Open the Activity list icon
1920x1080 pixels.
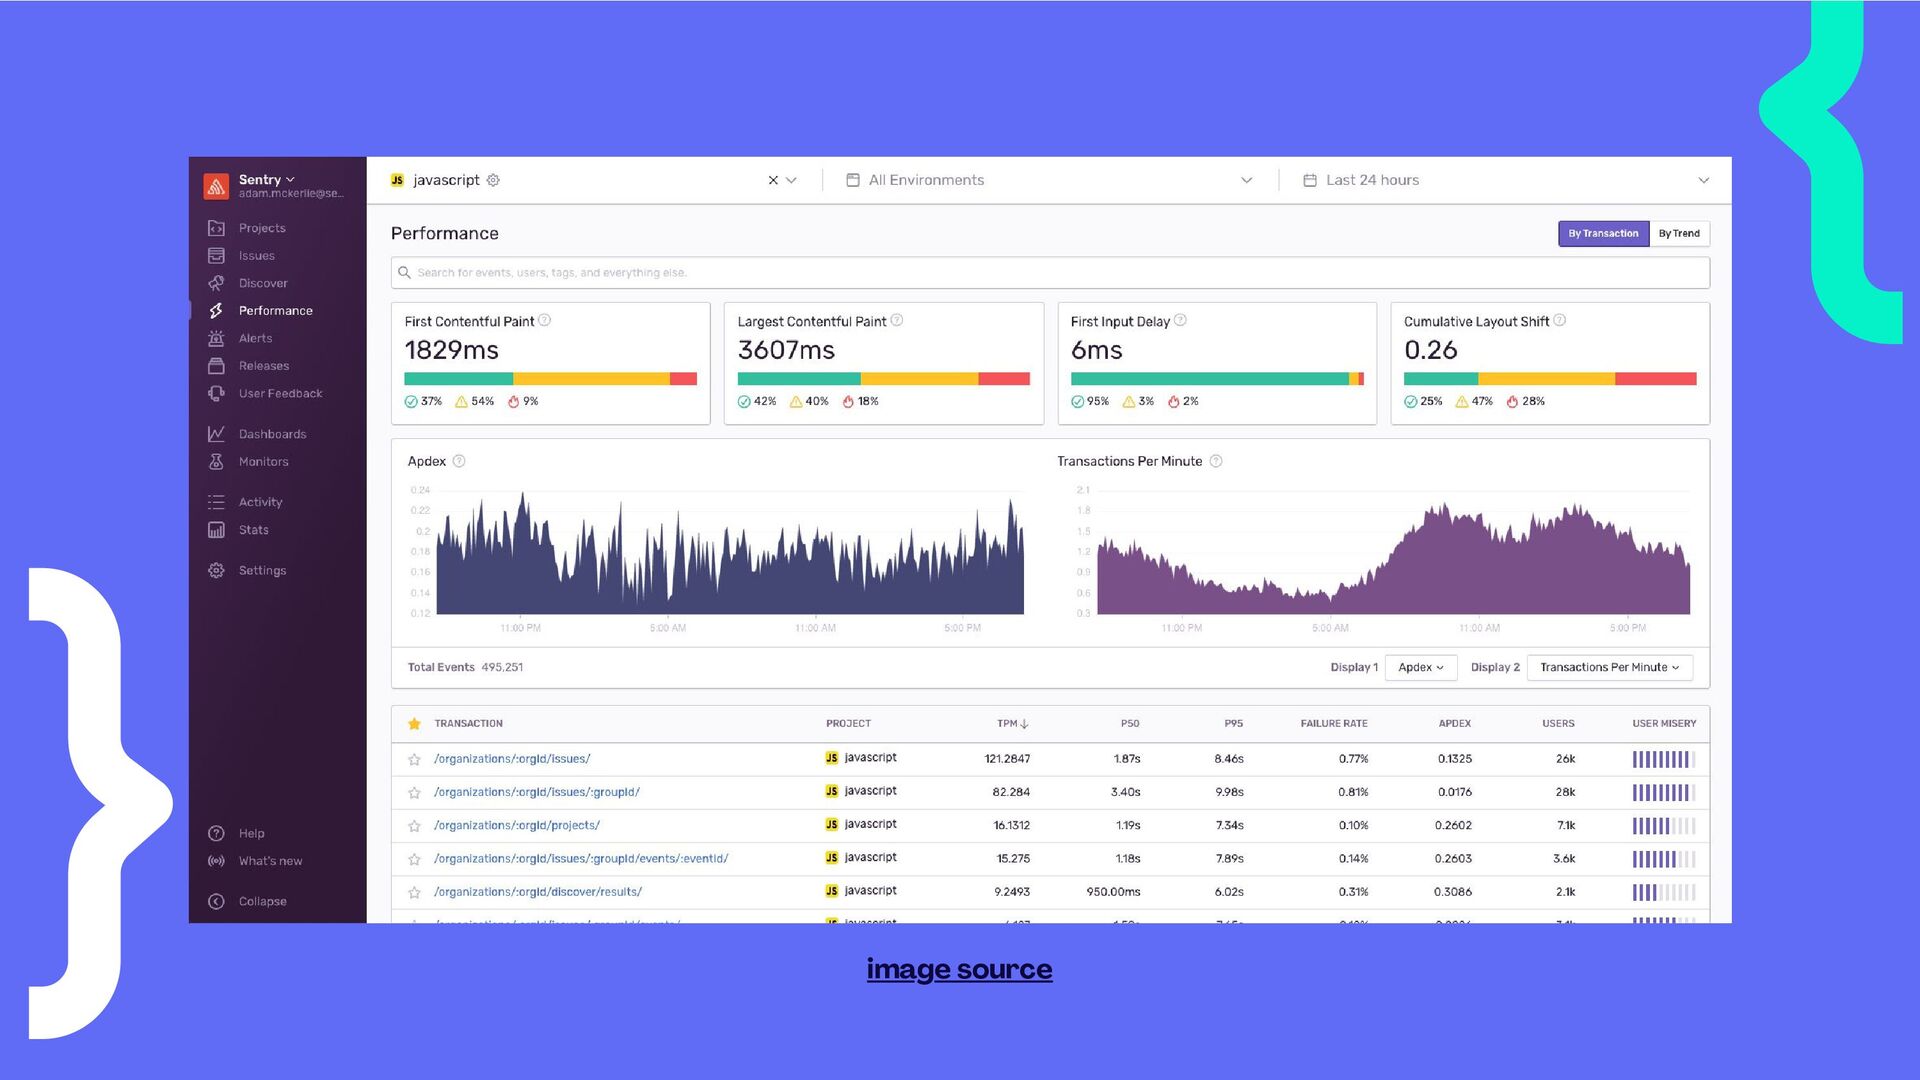click(x=216, y=502)
